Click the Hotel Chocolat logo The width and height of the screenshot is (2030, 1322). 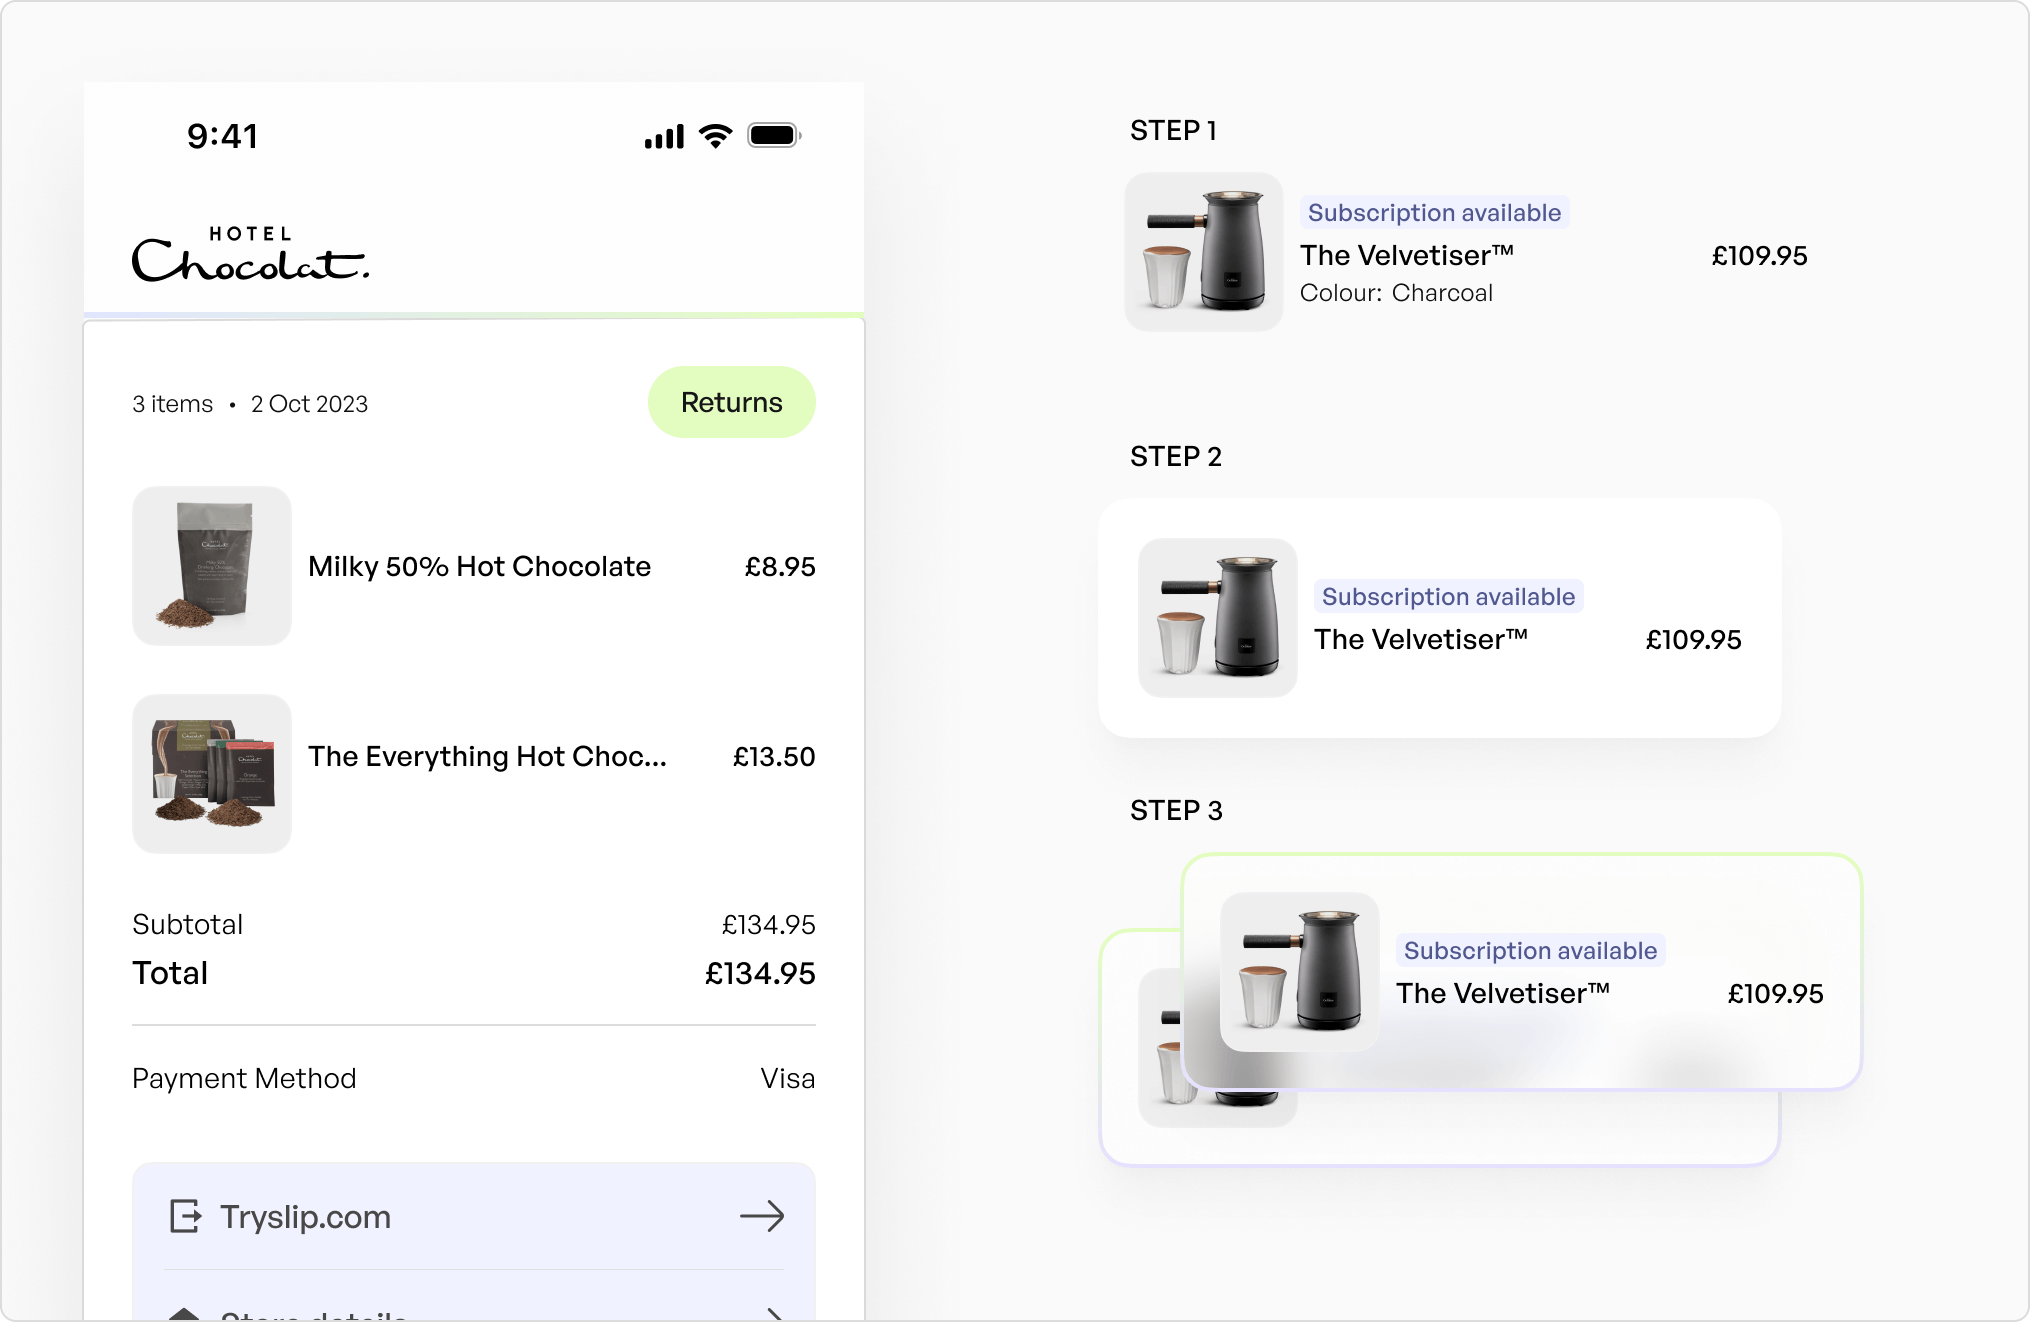point(250,255)
